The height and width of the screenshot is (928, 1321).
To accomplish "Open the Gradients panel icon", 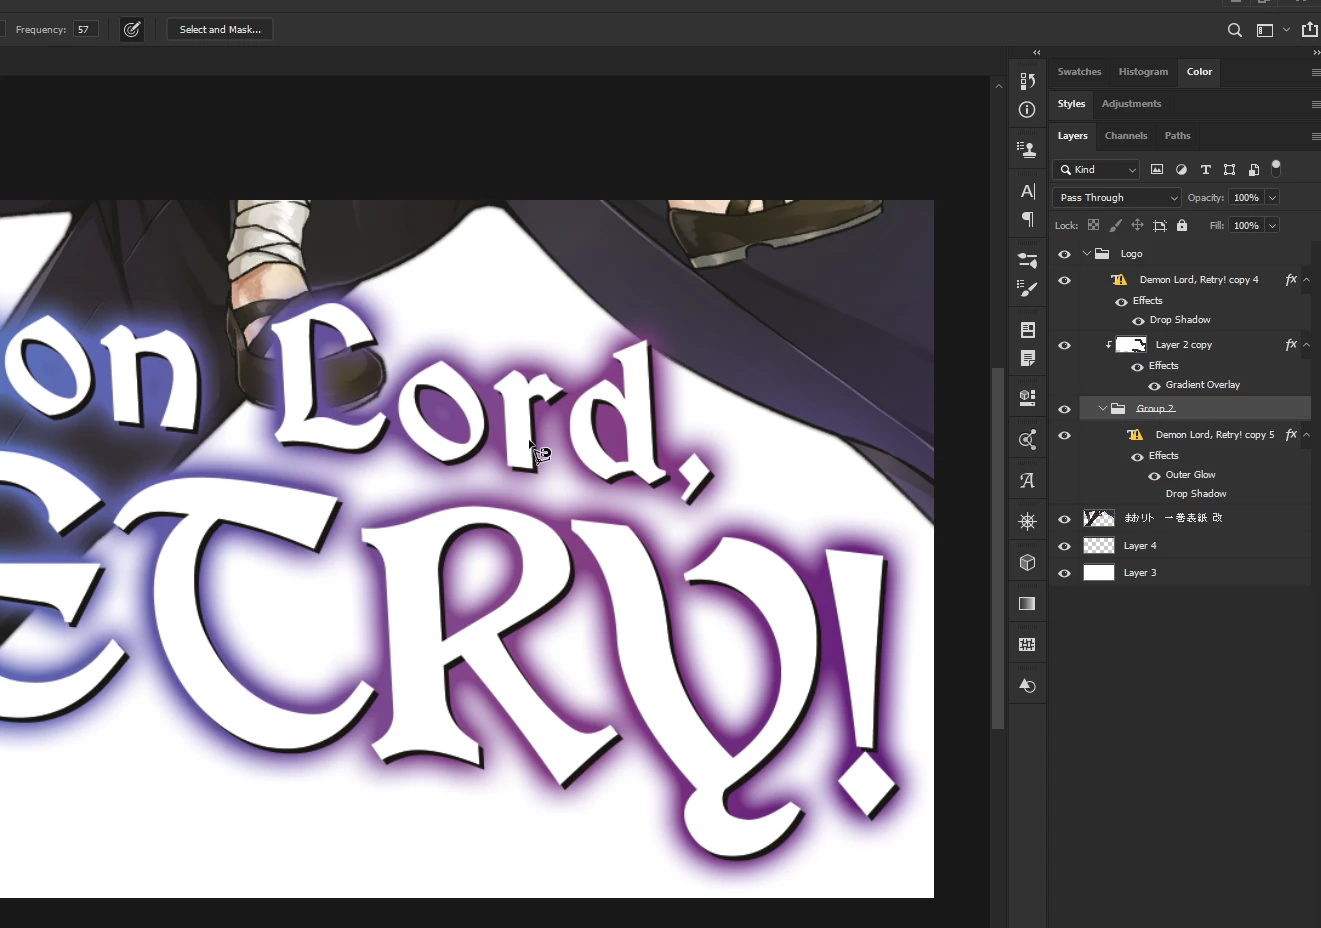I will [x=1027, y=603].
